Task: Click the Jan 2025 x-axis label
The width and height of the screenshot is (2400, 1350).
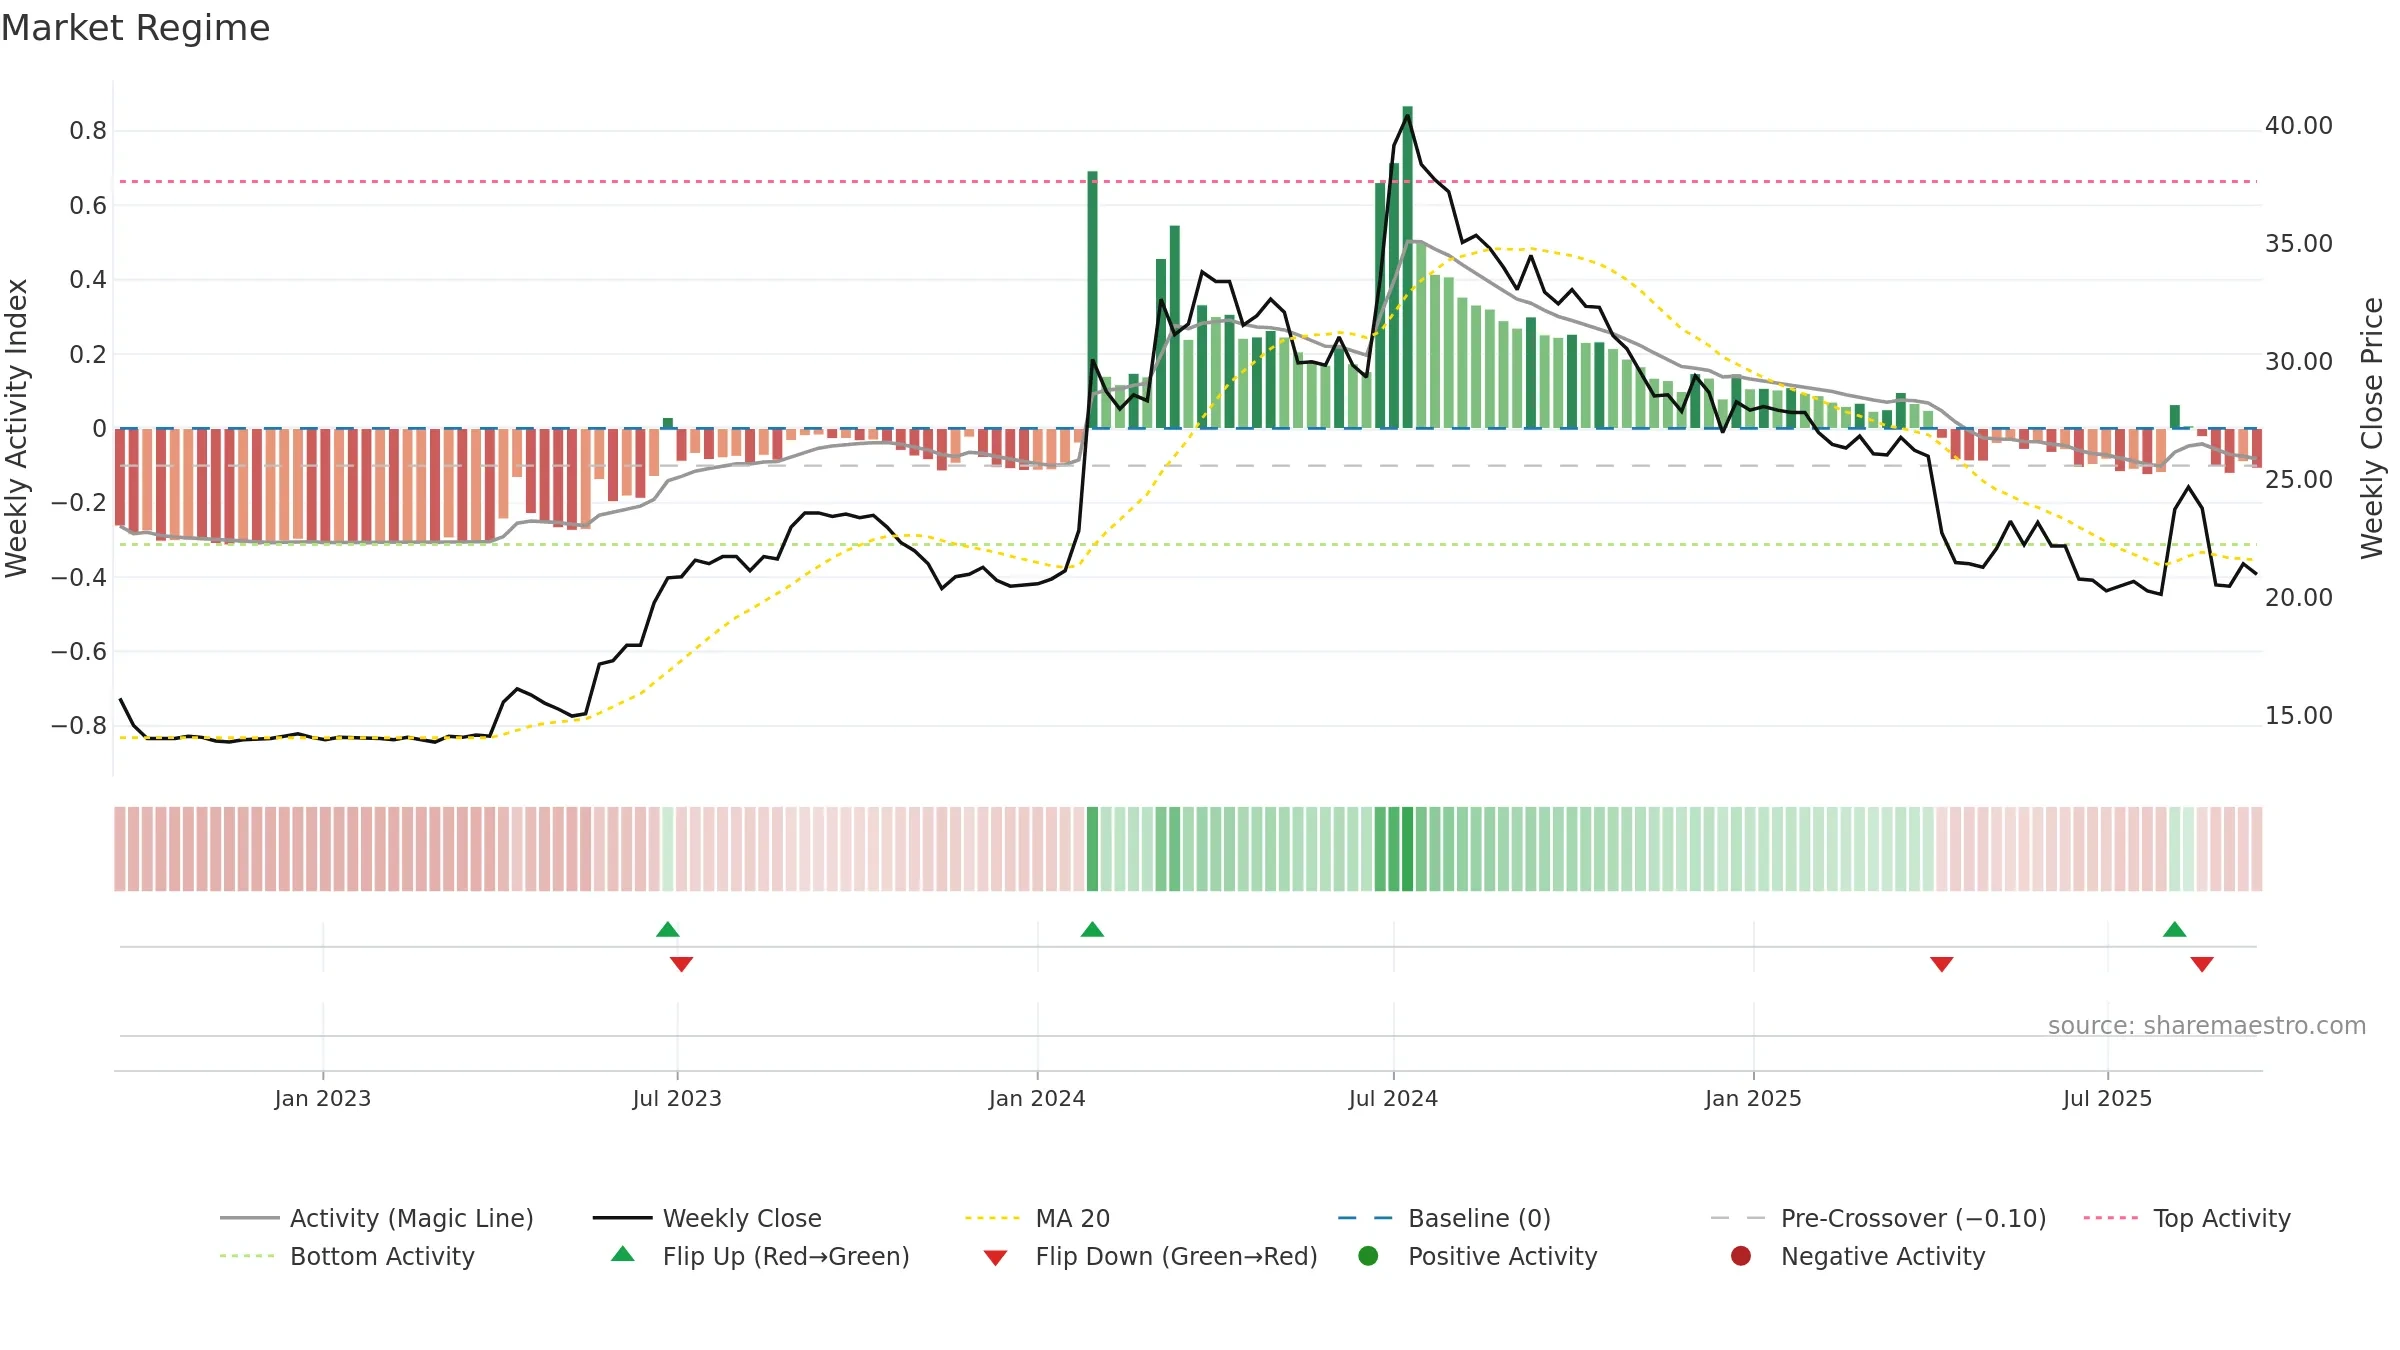Action: tap(1753, 1098)
